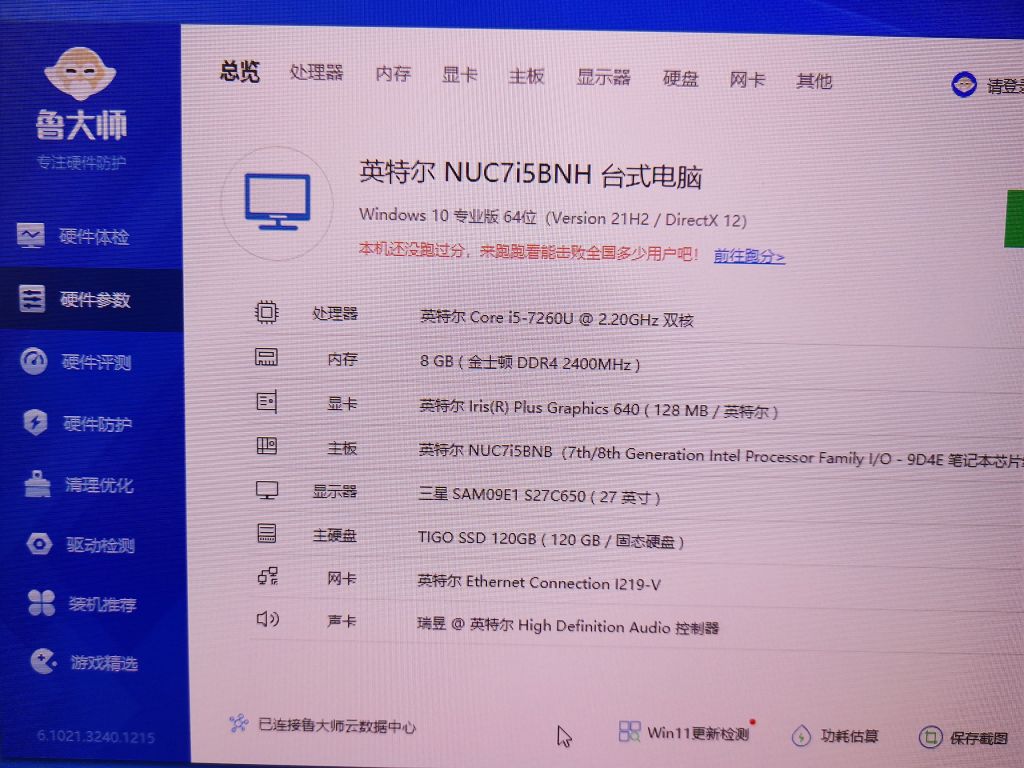Click the 显示器 monitor row icon

pyautogui.click(x=266, y=490)
